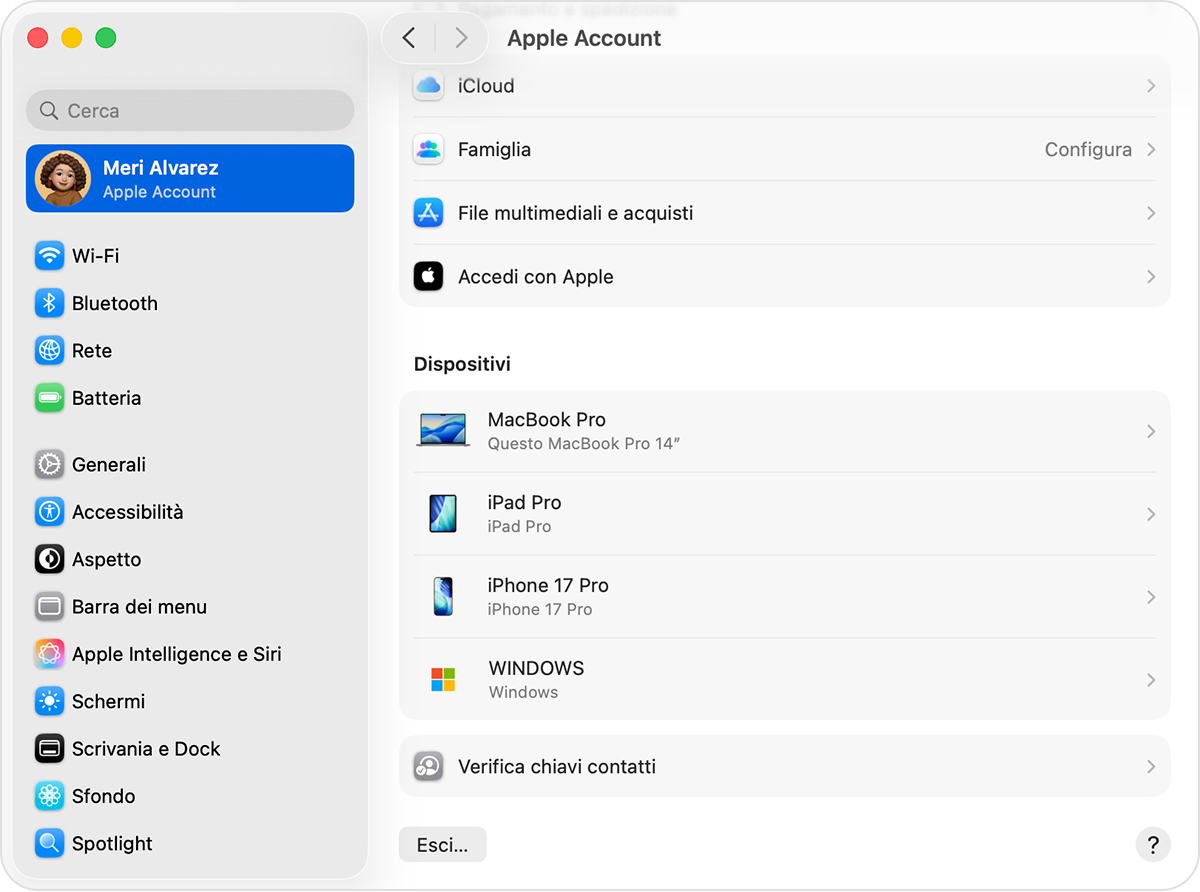Screen dimensions: 1200x892
Task: Select Meri Alvarez Apple Account profile
Action: [x=190, y=178]
